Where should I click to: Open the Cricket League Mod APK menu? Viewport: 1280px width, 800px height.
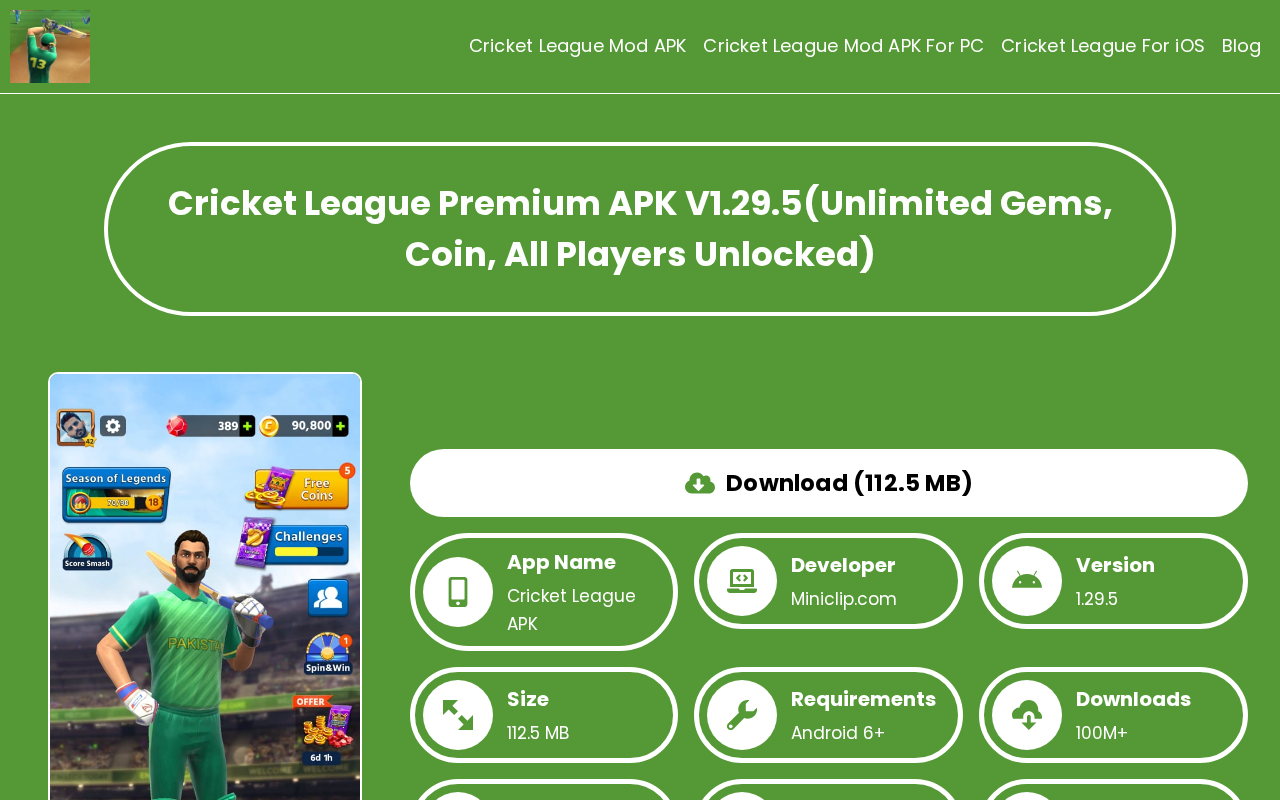577,46
